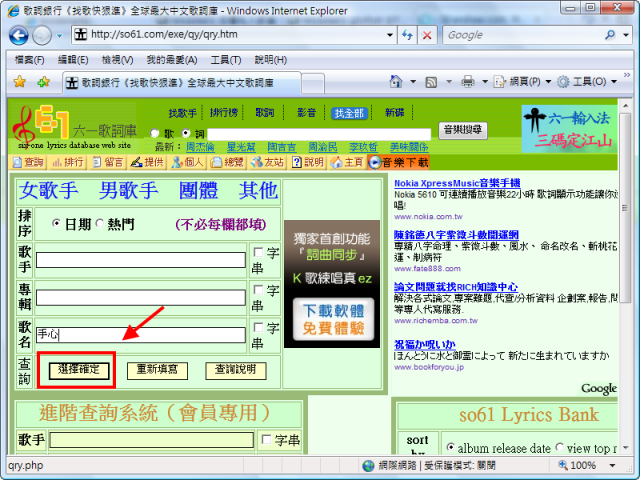Click the page vertical scrollbar thumb

tap(625, 208)
